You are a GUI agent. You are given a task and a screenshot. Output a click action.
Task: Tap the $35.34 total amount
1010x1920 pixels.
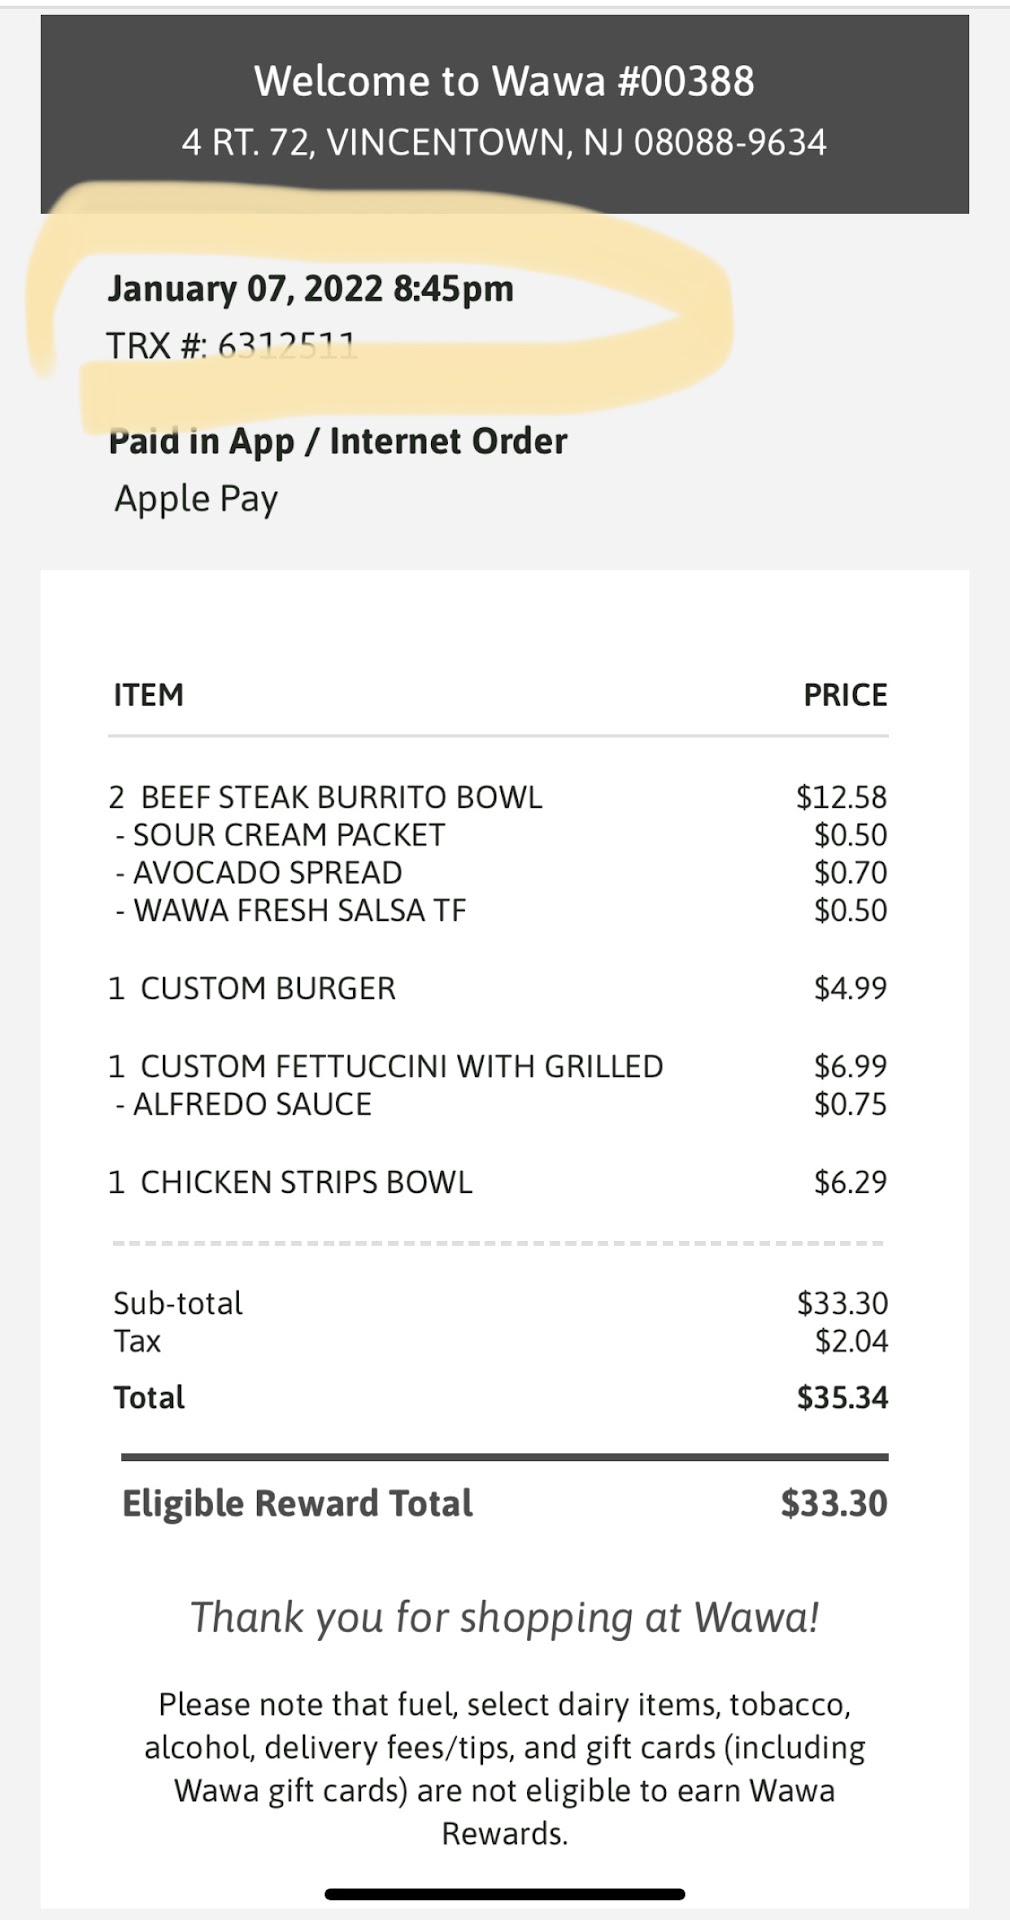coord(842,1397)
